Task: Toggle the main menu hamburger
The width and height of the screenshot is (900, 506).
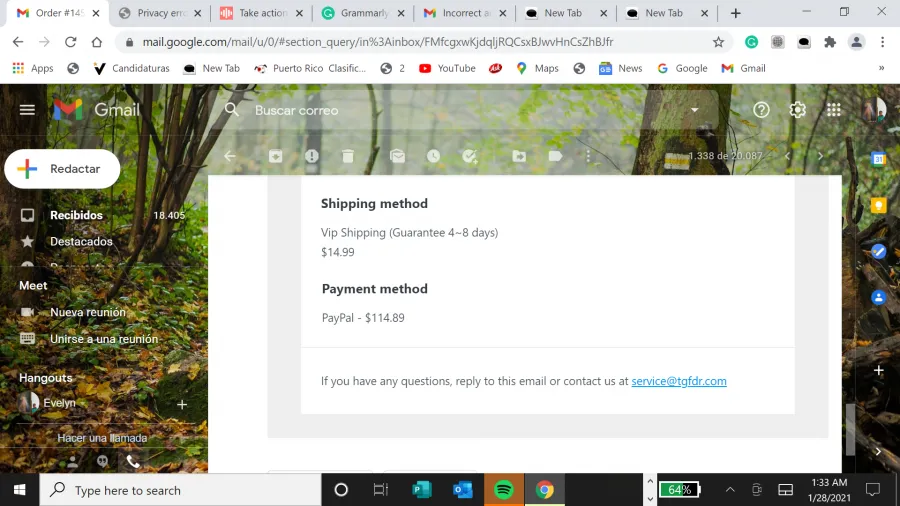Action: click(x=27, y=110)
